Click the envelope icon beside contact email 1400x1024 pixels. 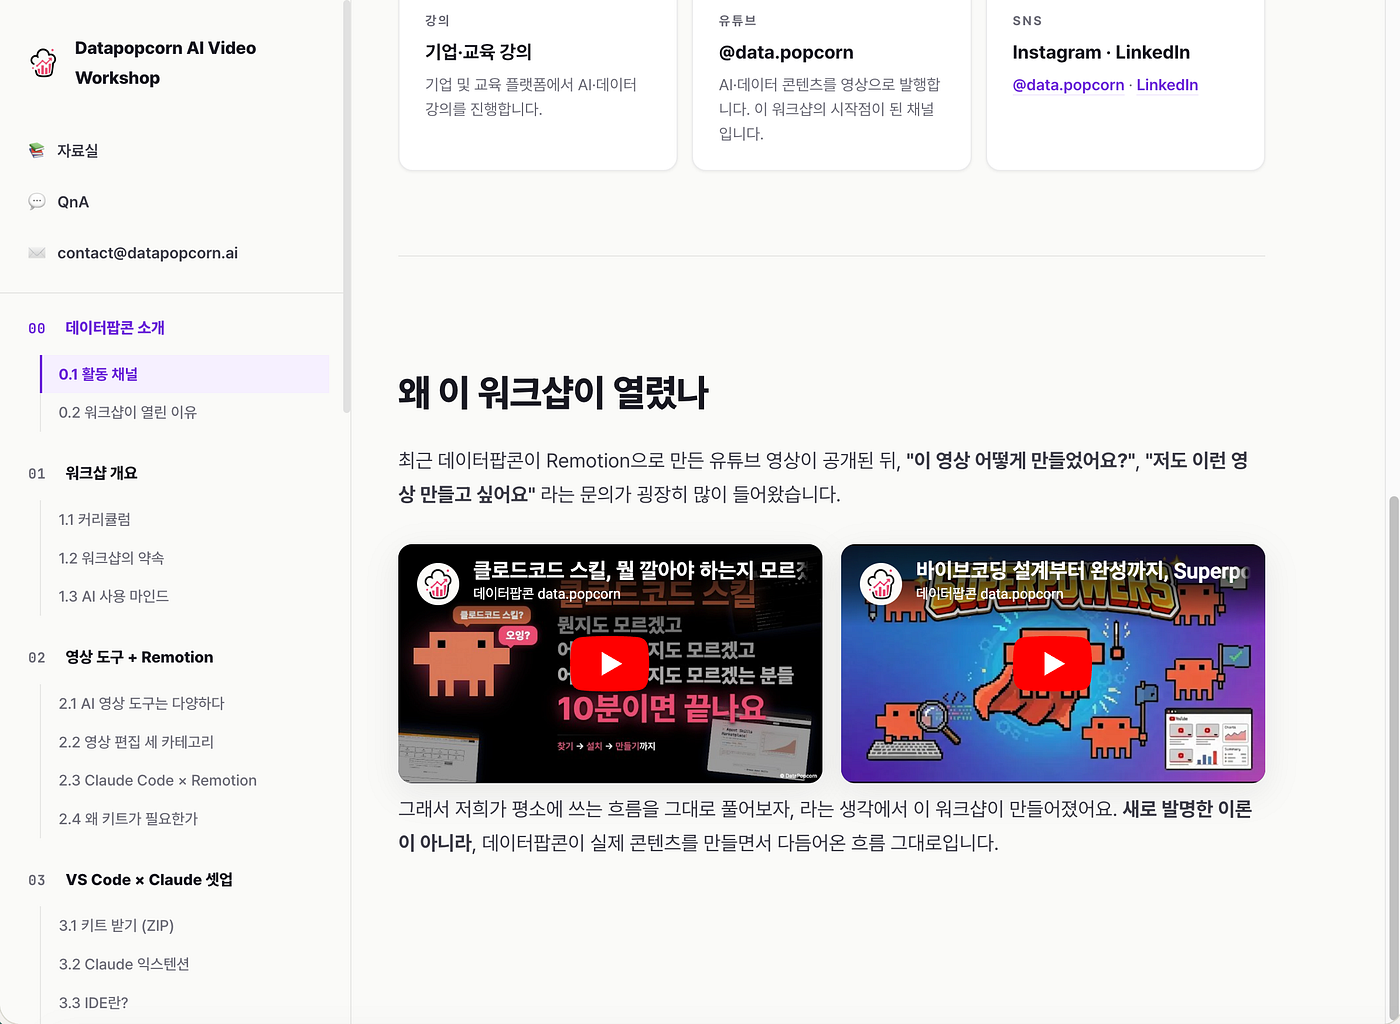(37, 253)
